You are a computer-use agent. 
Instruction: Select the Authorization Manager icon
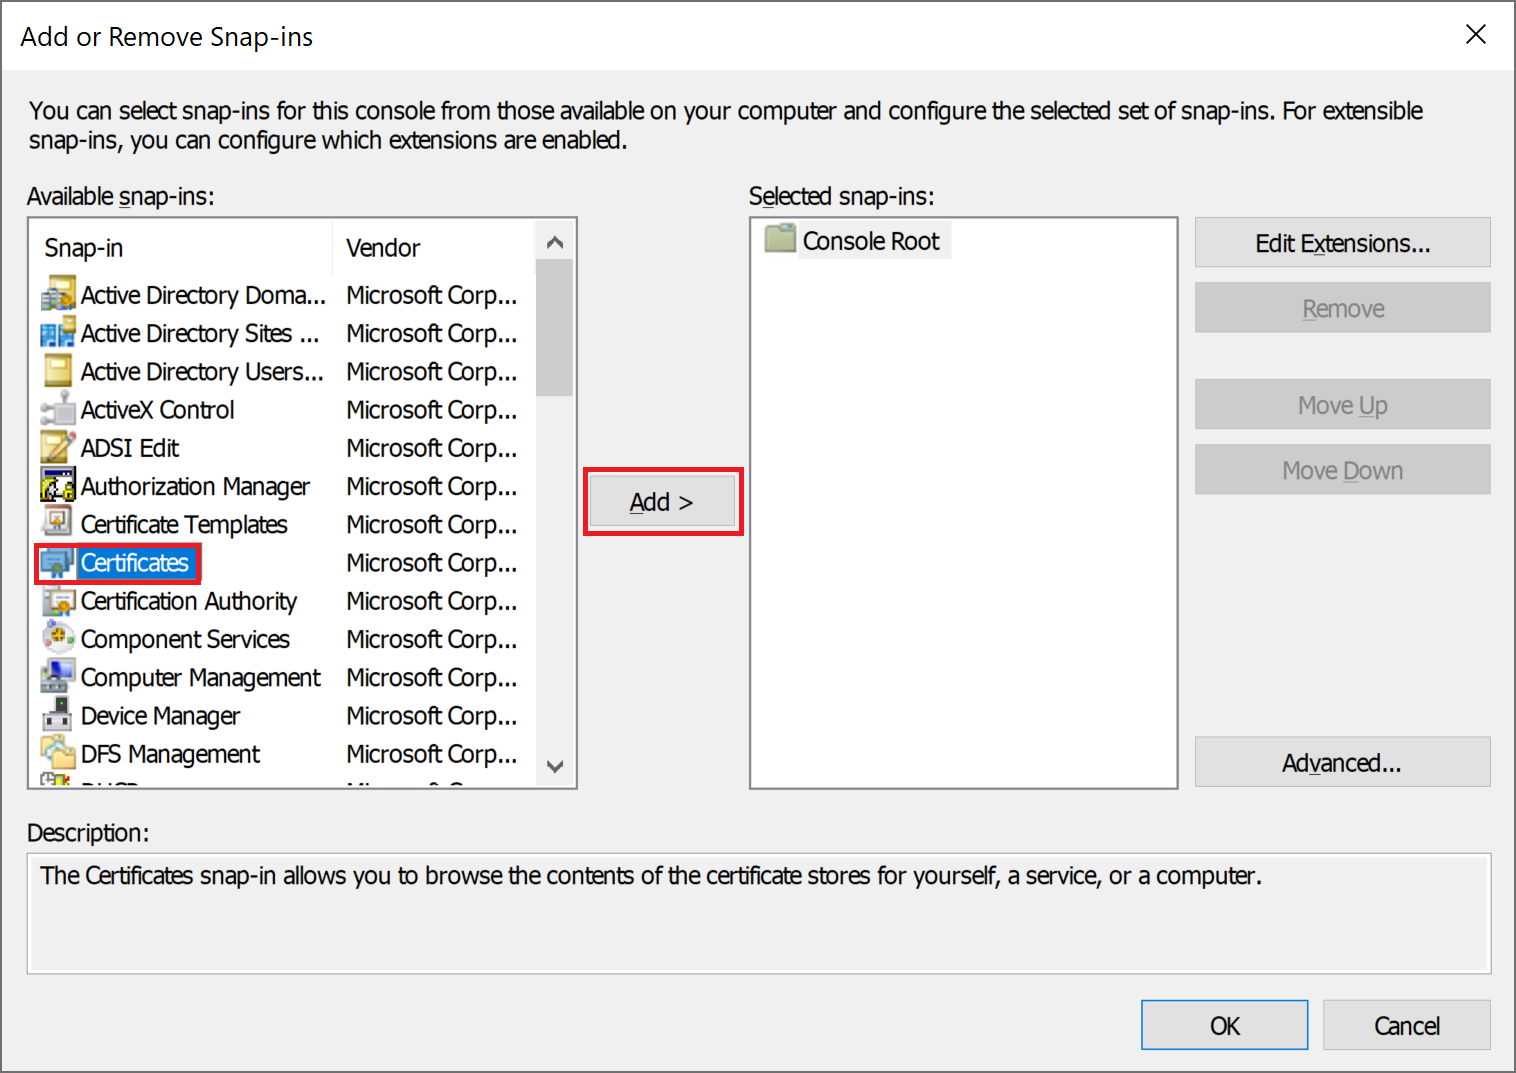coord(58,486)
